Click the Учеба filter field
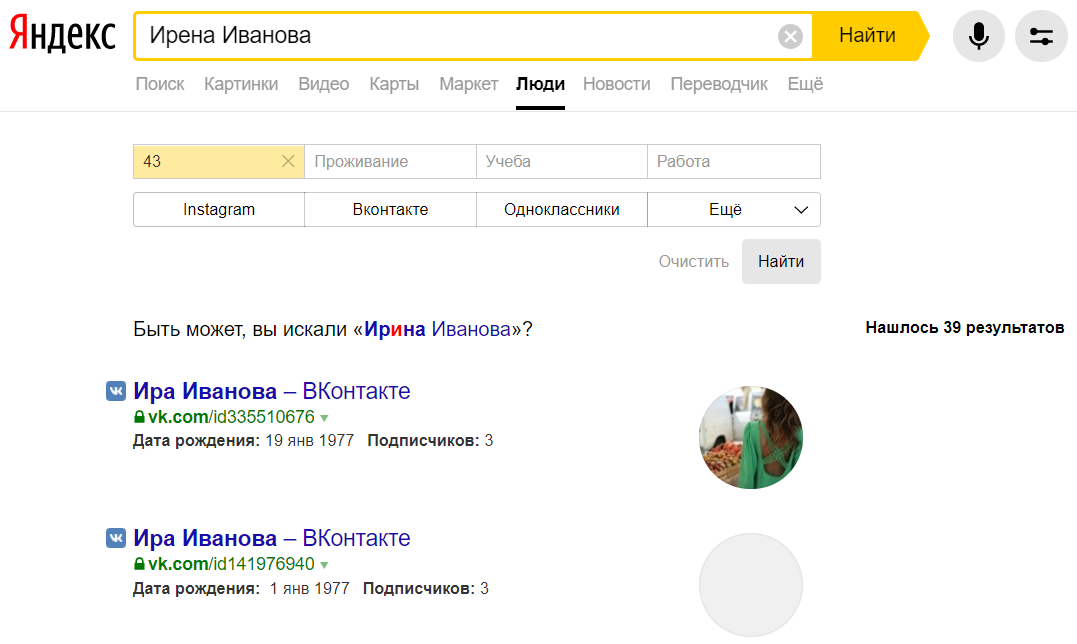The width and height of the screenshot is (1077, 644). (562, 161)
